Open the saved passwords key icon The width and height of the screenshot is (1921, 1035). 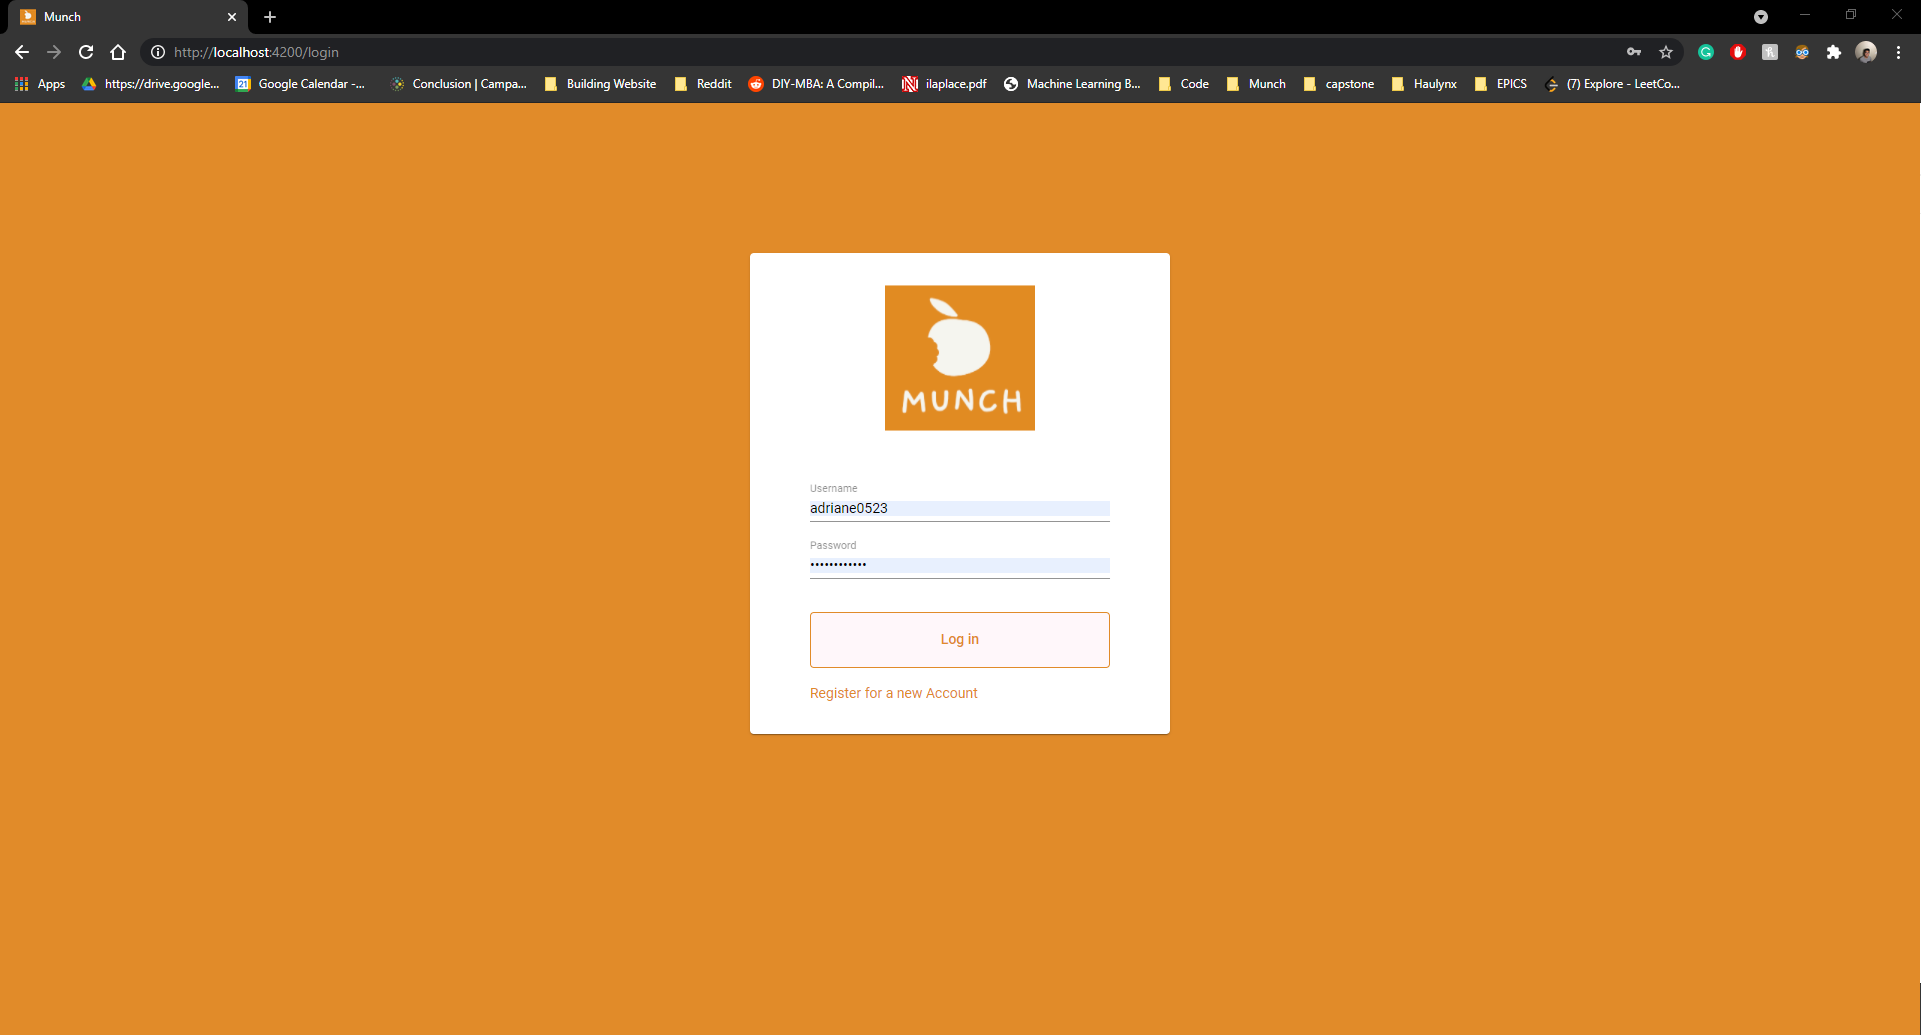tap(1634, 52)
